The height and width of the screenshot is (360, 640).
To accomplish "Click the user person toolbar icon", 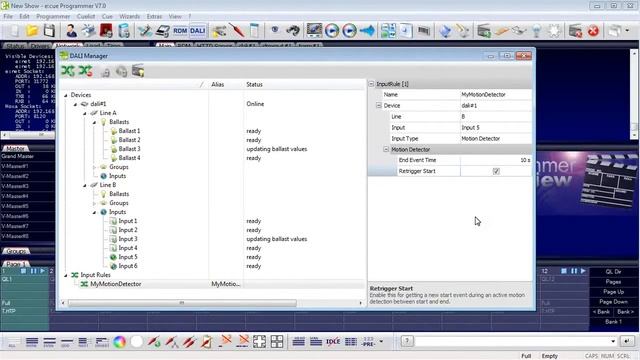I will (71, 31).
